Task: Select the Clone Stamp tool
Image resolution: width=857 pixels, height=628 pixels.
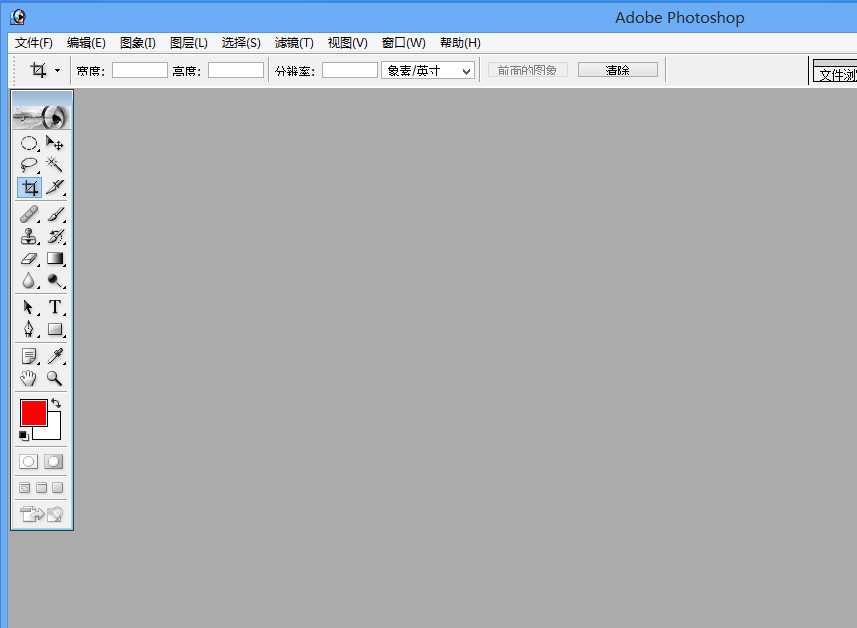Action: point(29,236)
